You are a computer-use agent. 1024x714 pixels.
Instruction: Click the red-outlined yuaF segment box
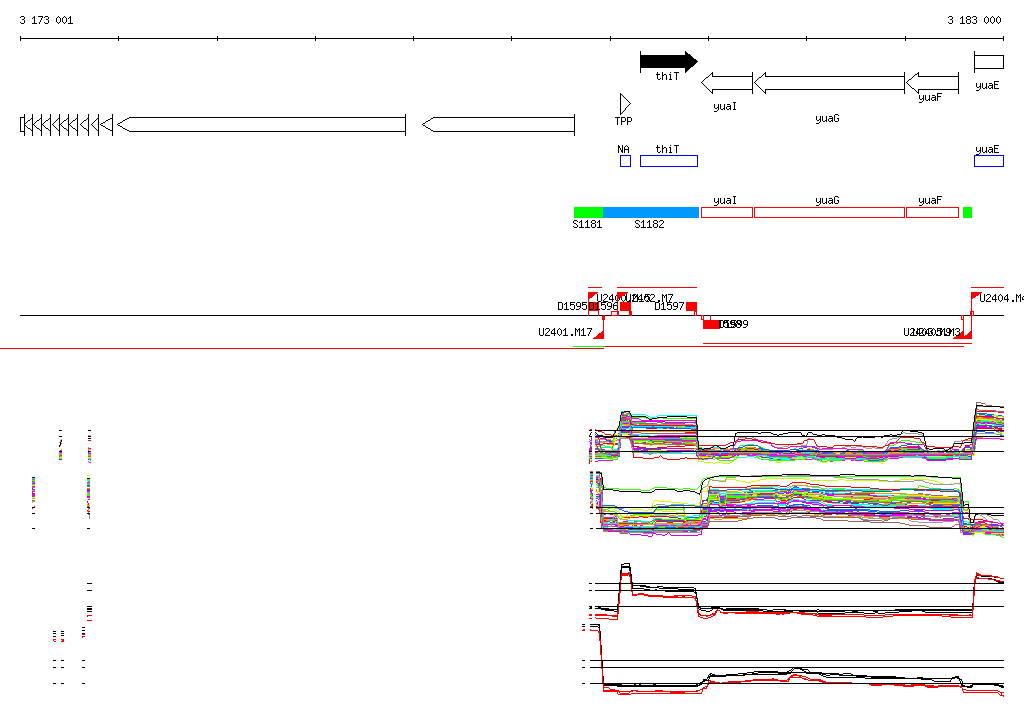click(931, 212)
